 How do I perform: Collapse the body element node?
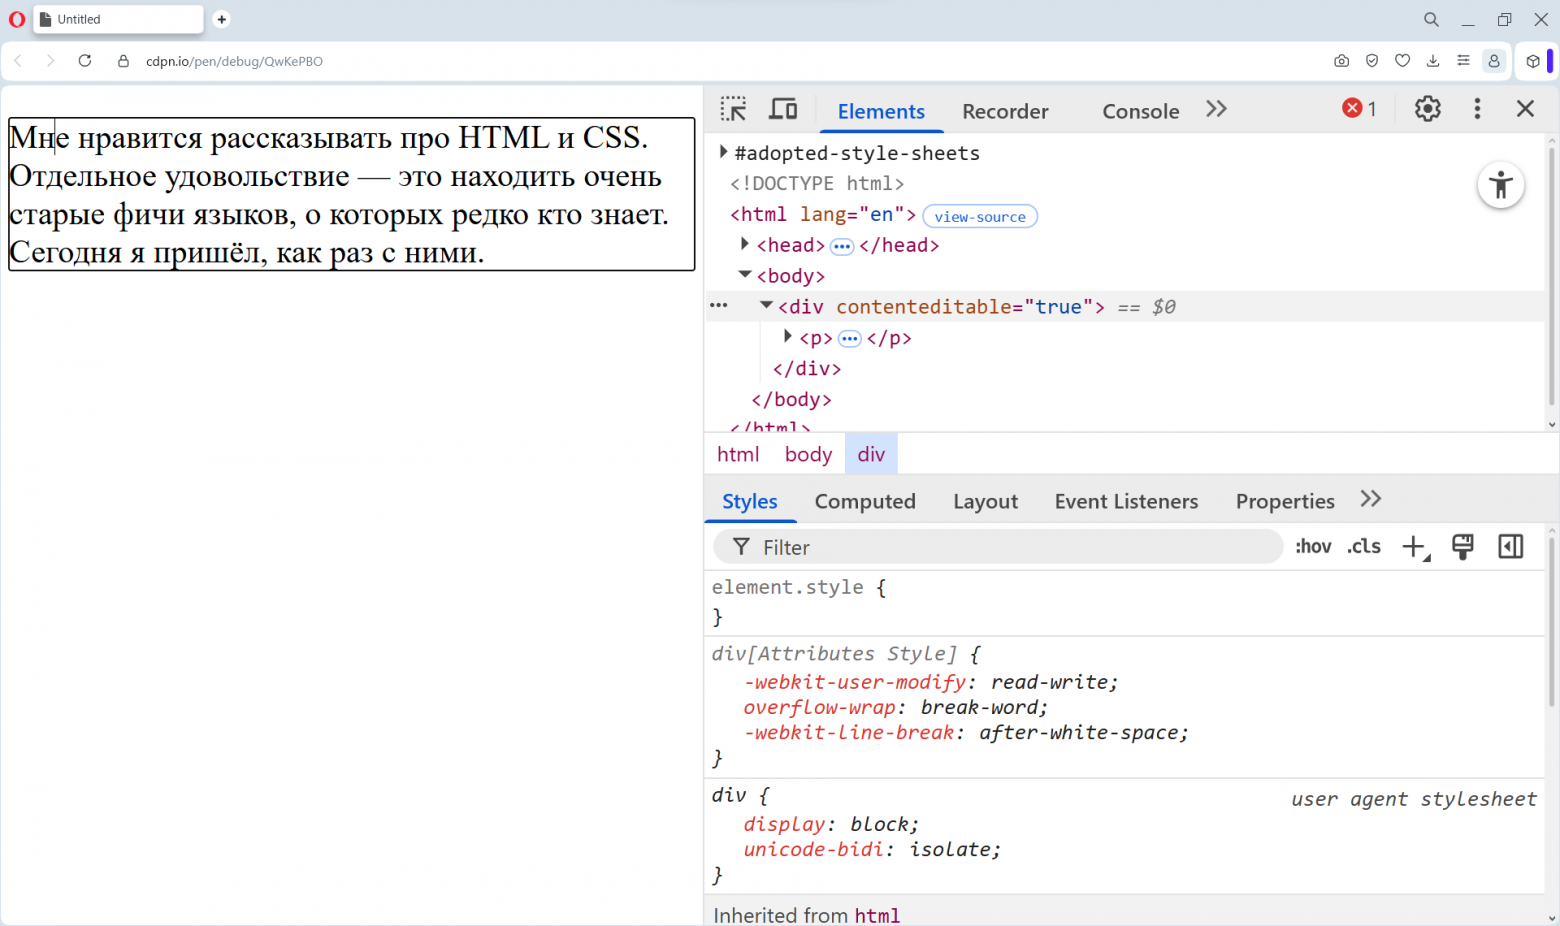[745, 274]
